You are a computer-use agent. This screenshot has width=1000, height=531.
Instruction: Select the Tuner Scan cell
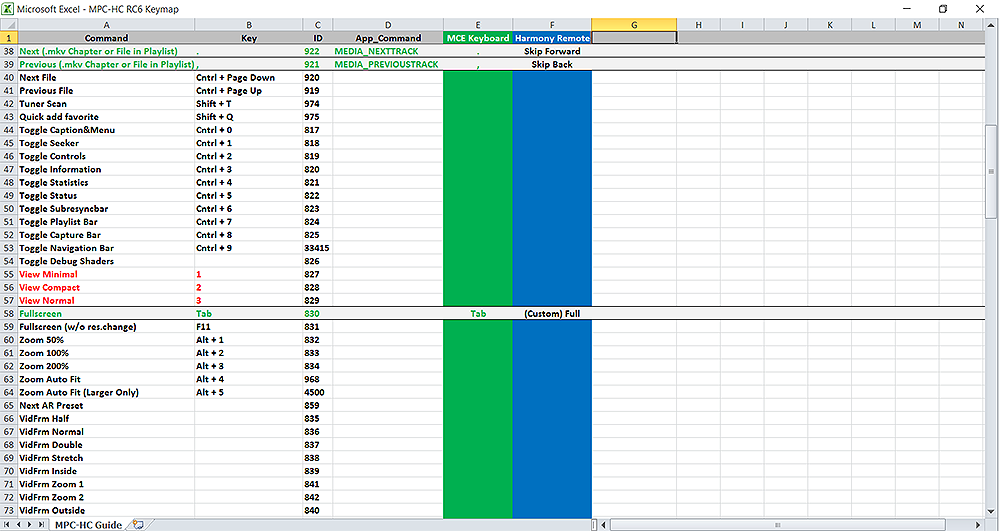tap(106, 104)
